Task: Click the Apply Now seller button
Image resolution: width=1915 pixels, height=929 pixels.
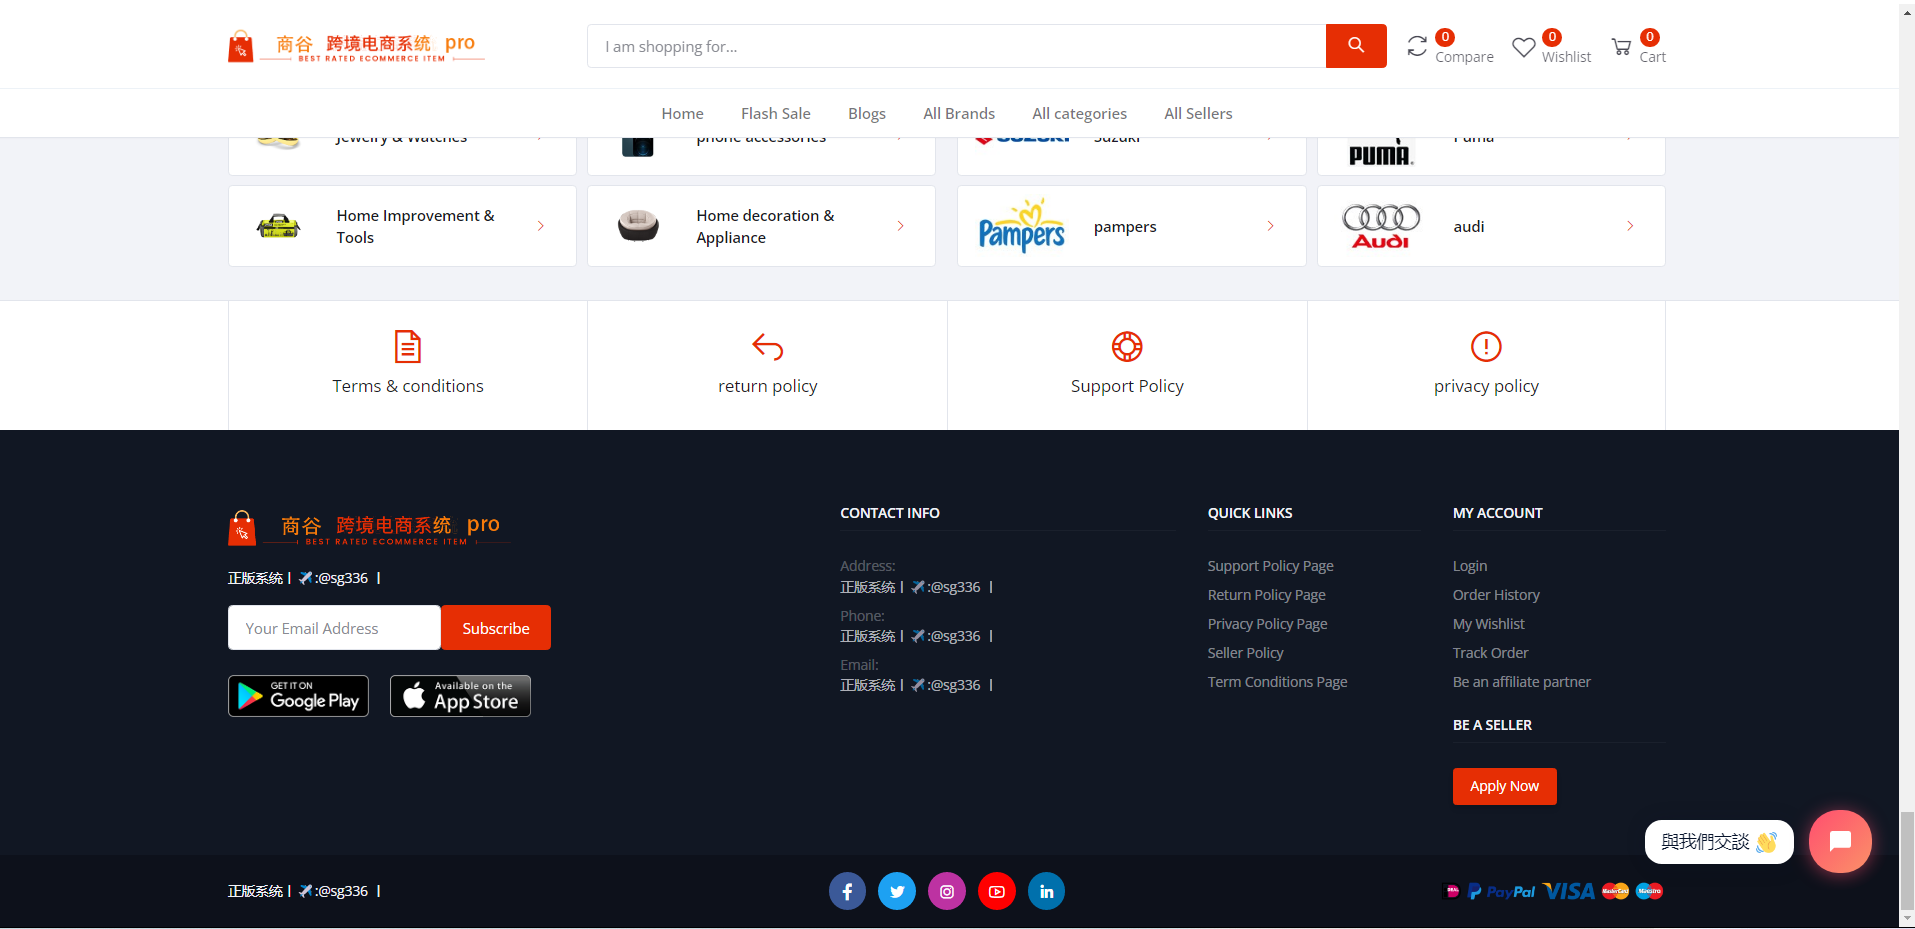Action: tap(1504, 786)
